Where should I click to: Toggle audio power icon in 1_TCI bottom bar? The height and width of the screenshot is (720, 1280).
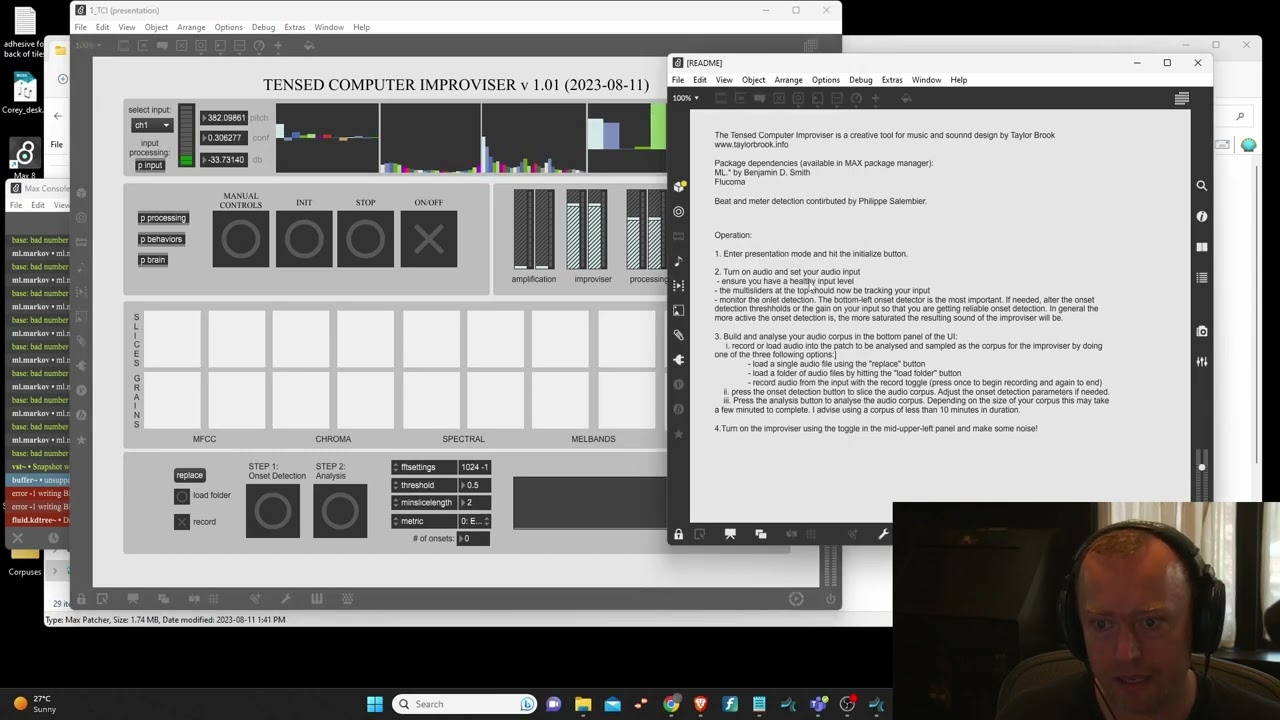830,599
